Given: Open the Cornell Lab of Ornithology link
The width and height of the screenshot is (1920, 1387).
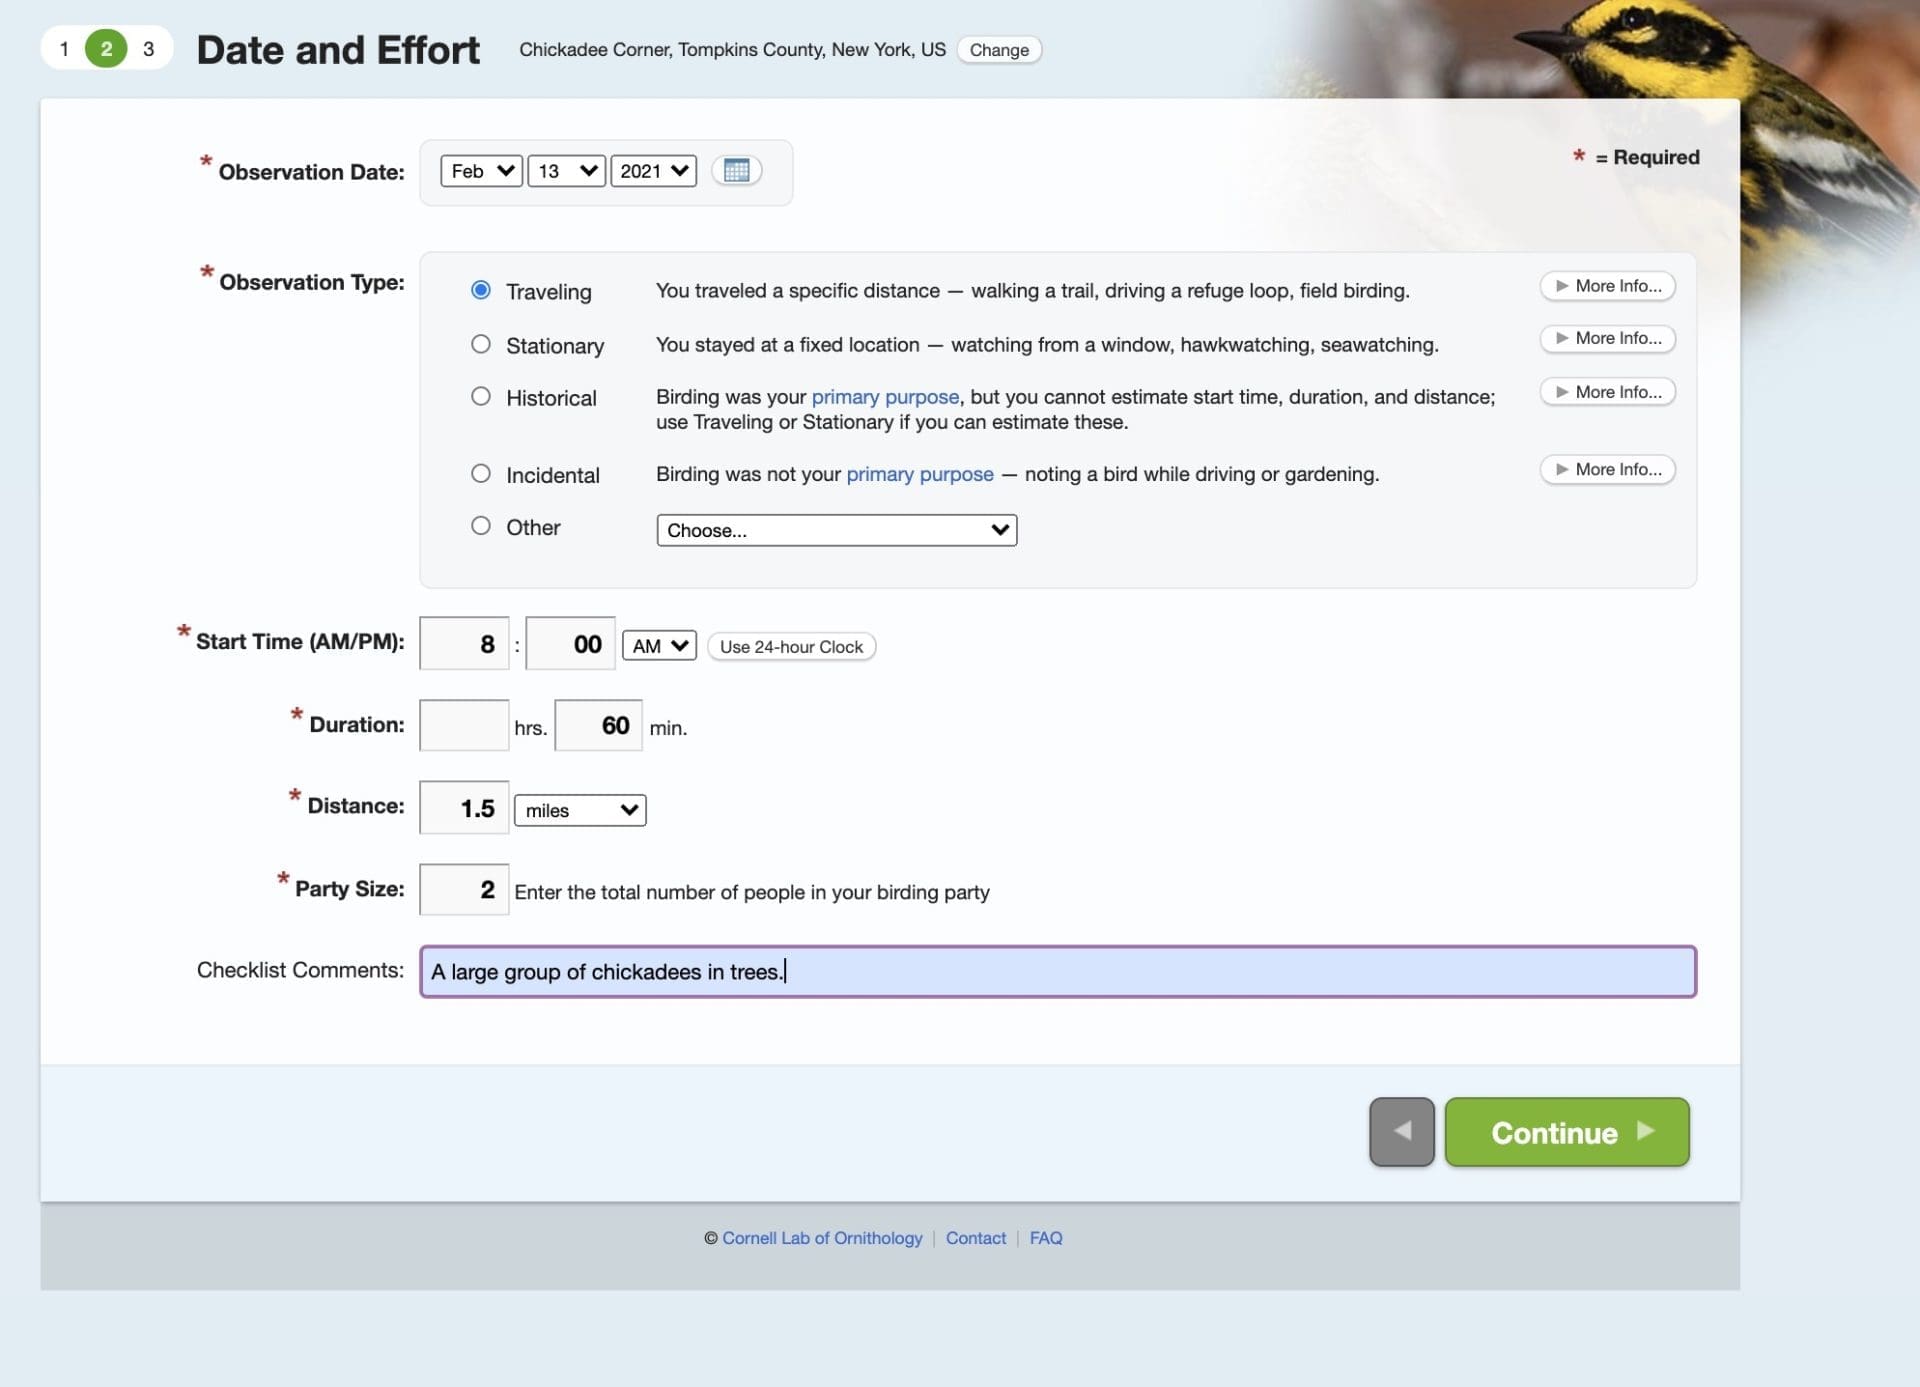Looking at the screenshot, I should pos(822,1238).
